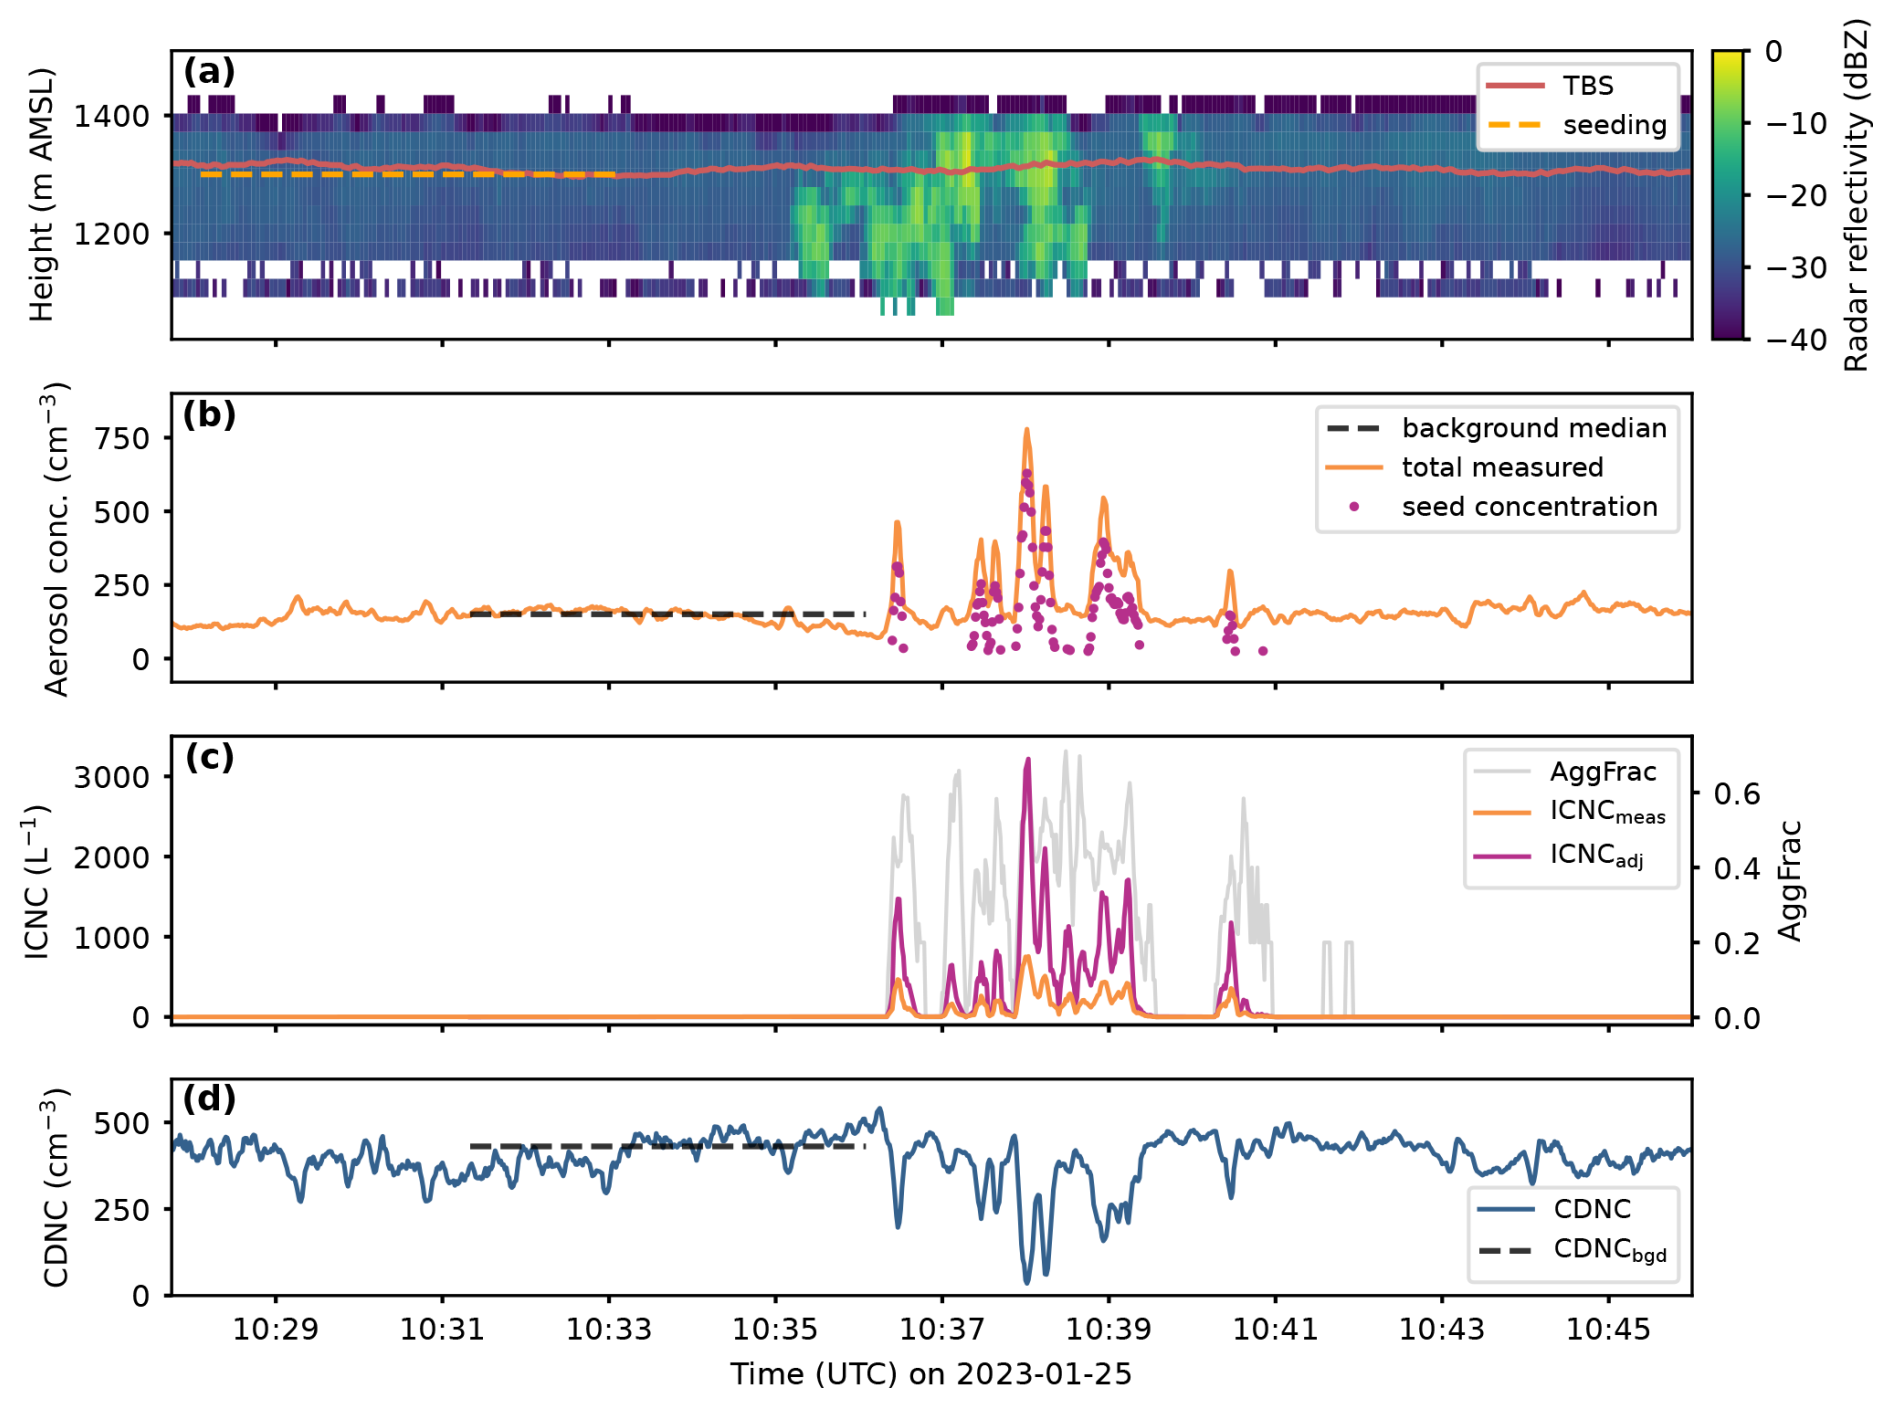Click the panel (c) label
Viewport: 1892px width, 1407px height.
pyautogui.click(x=209, y=757)
